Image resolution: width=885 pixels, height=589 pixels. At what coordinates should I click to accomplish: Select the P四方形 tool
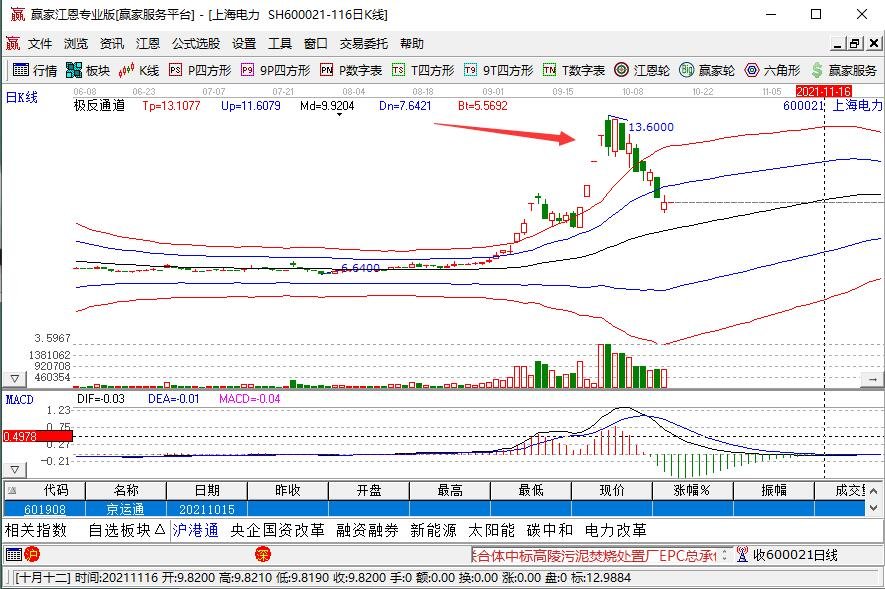click(200, 70)
